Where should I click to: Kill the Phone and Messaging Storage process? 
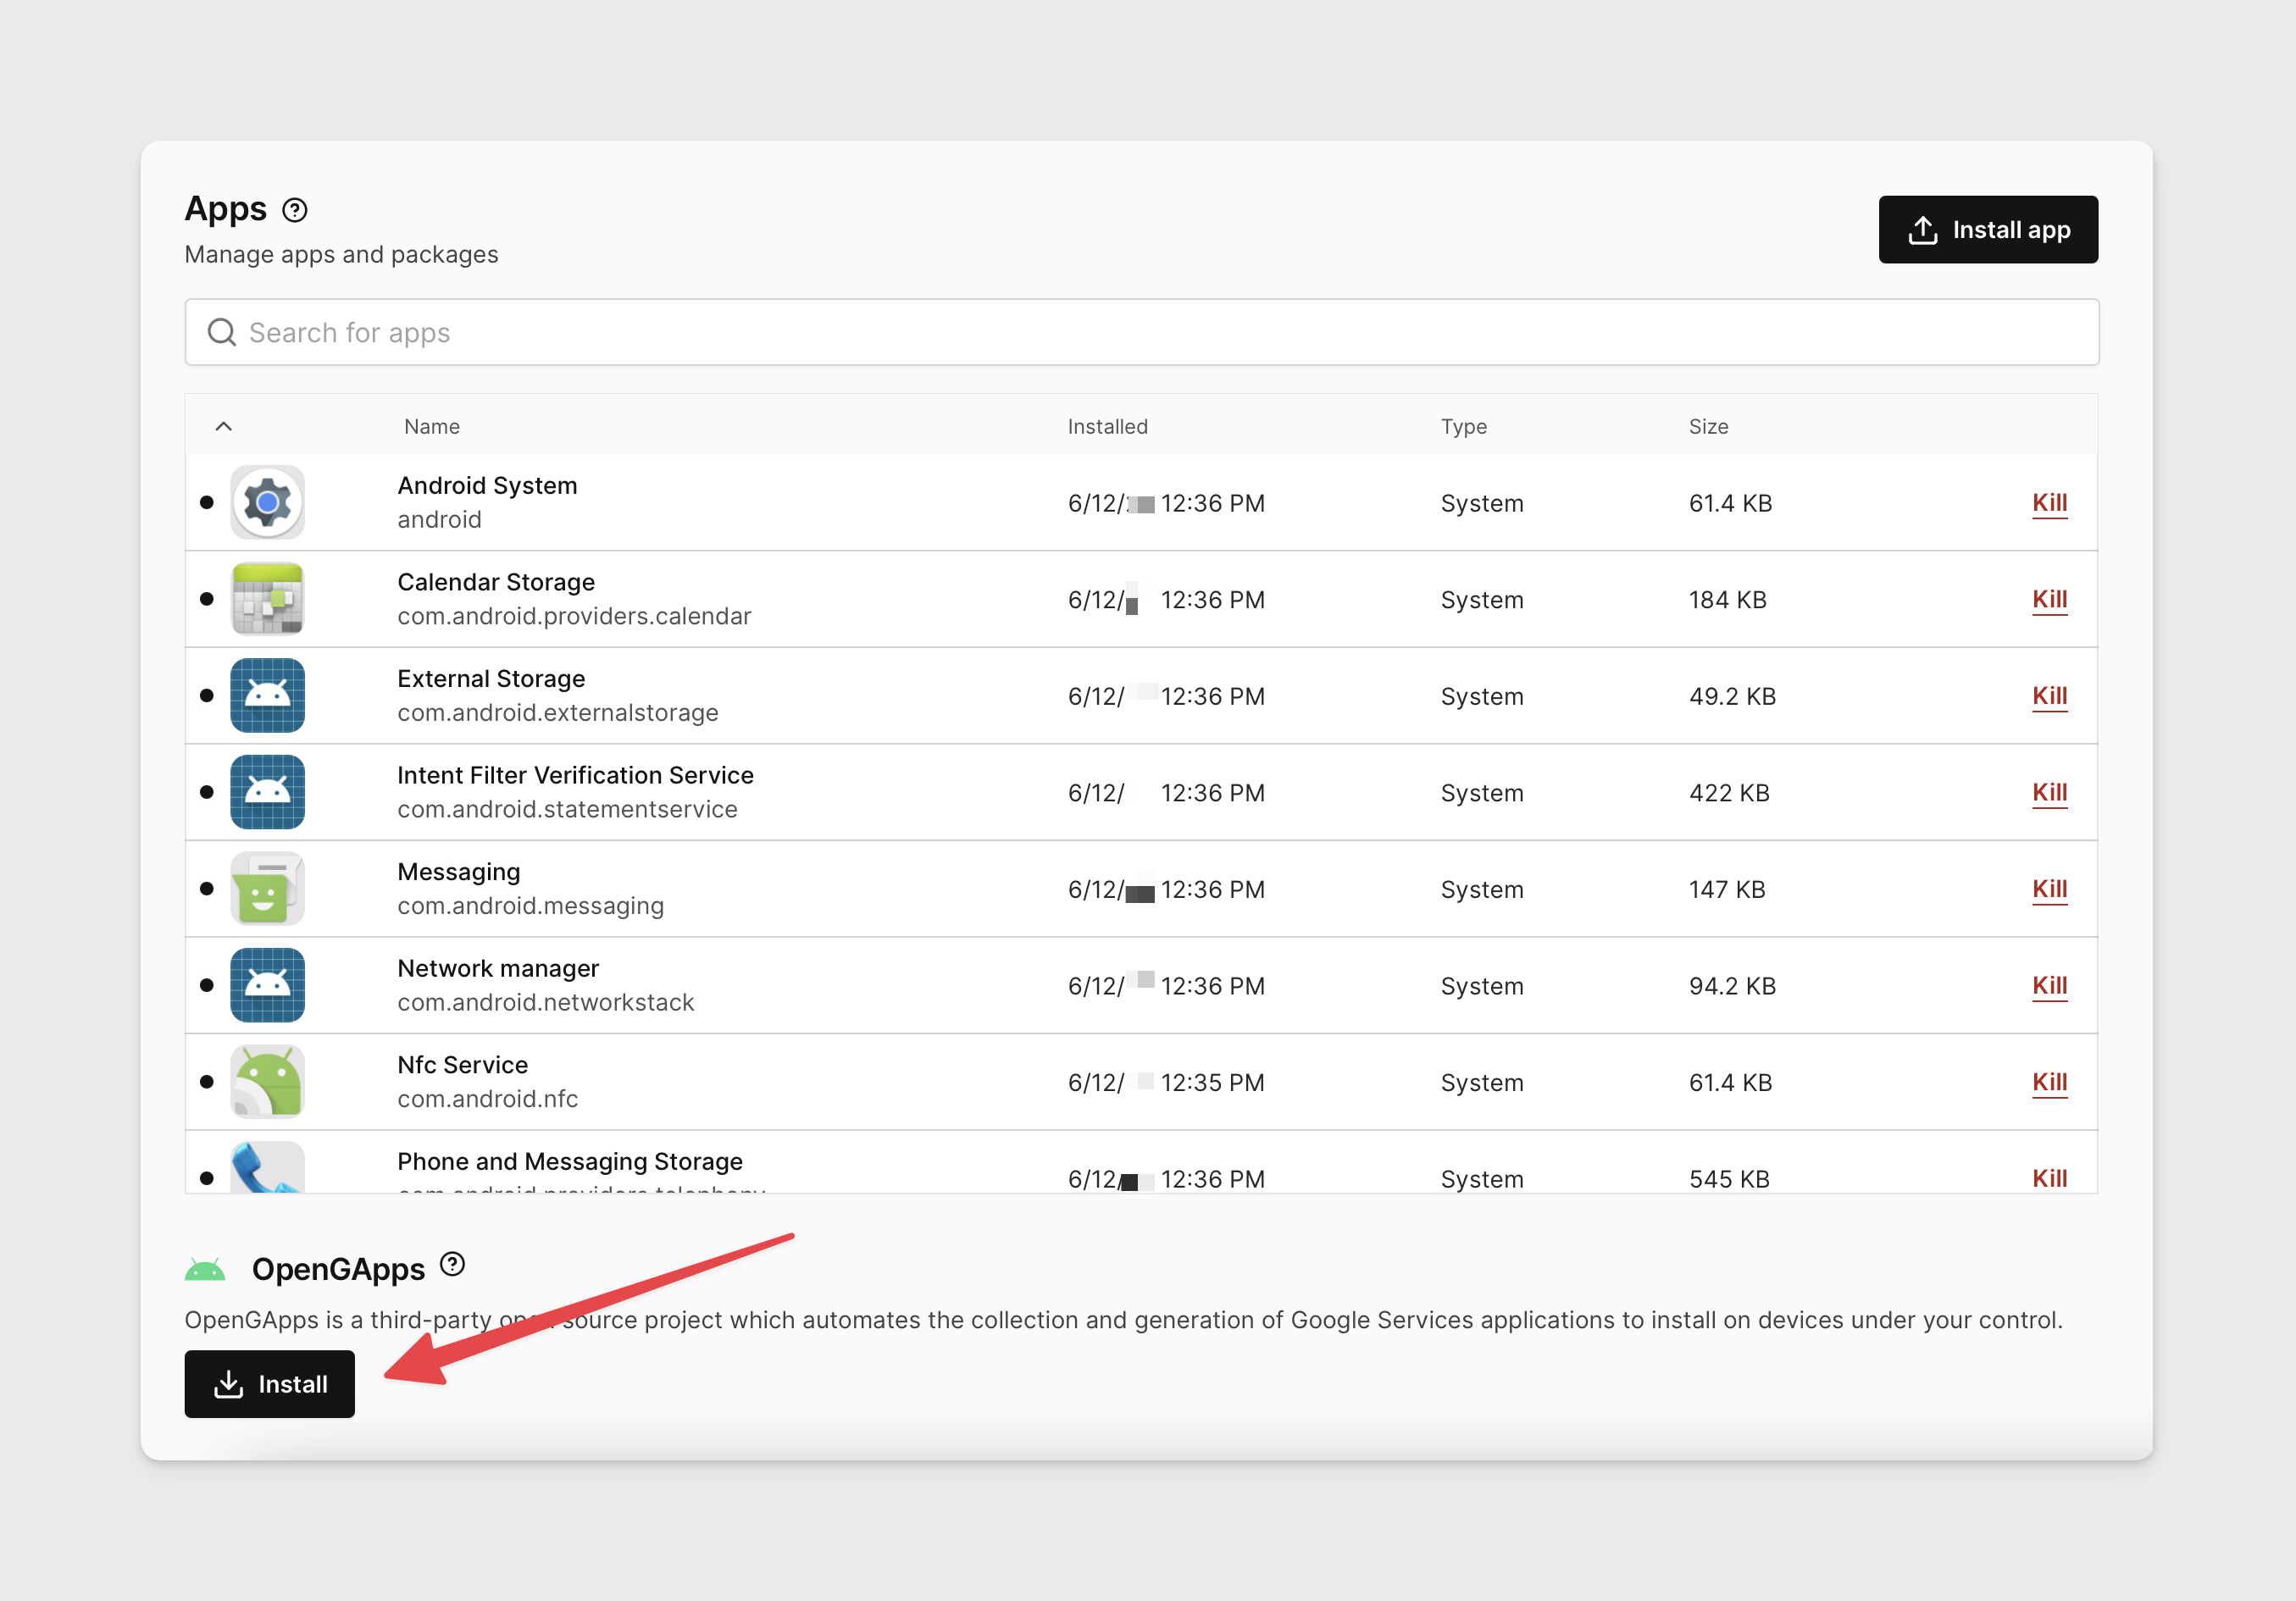2050,1178
